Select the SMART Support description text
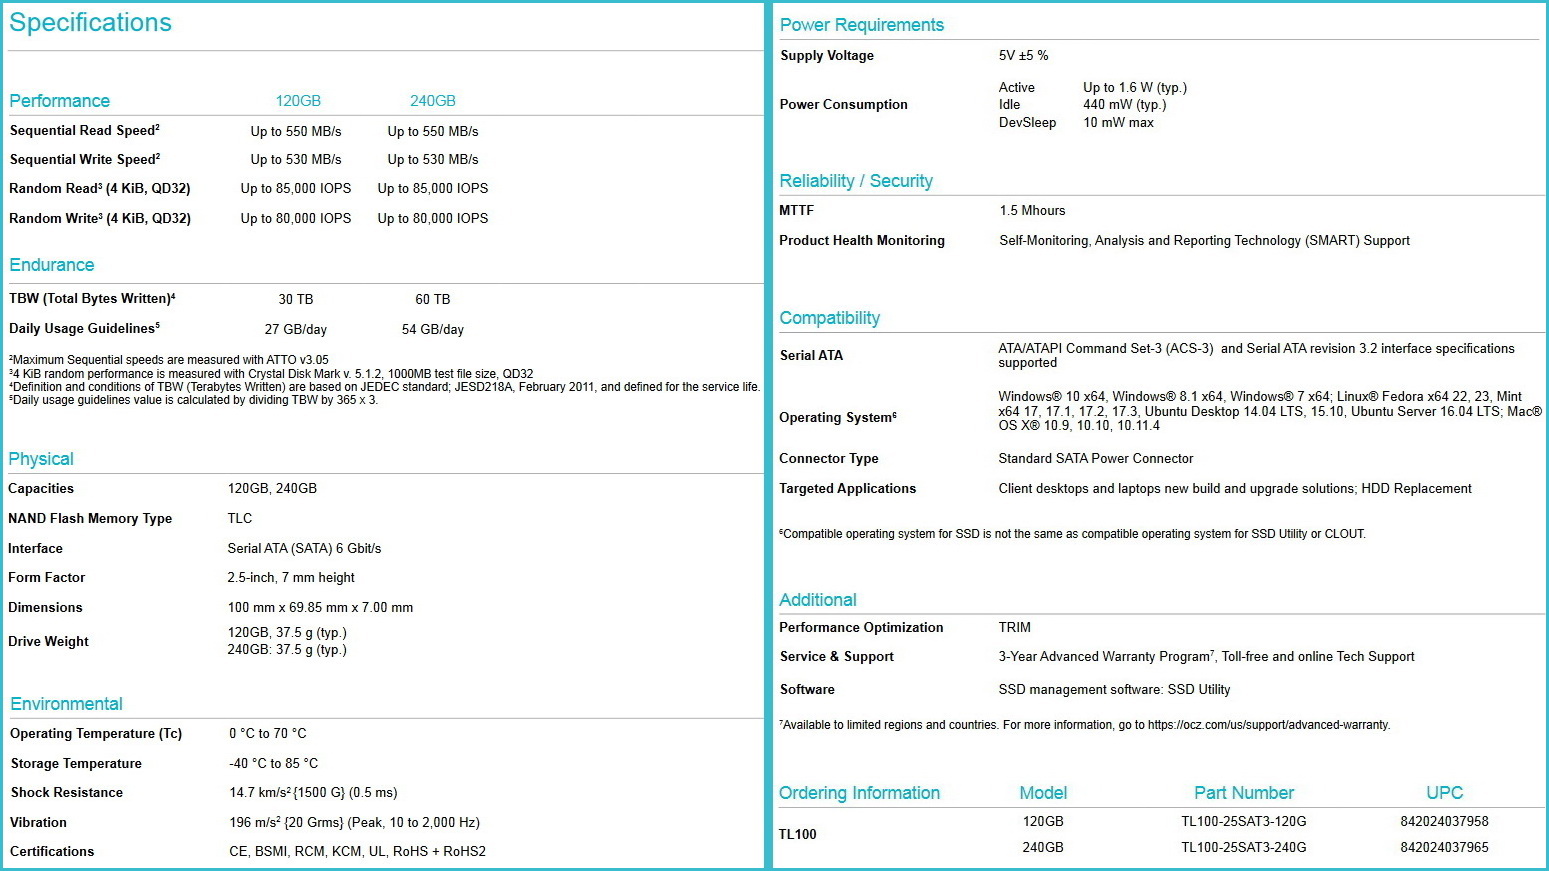The width and height of the screenshot is (1549, 871). coord(1204,240)
